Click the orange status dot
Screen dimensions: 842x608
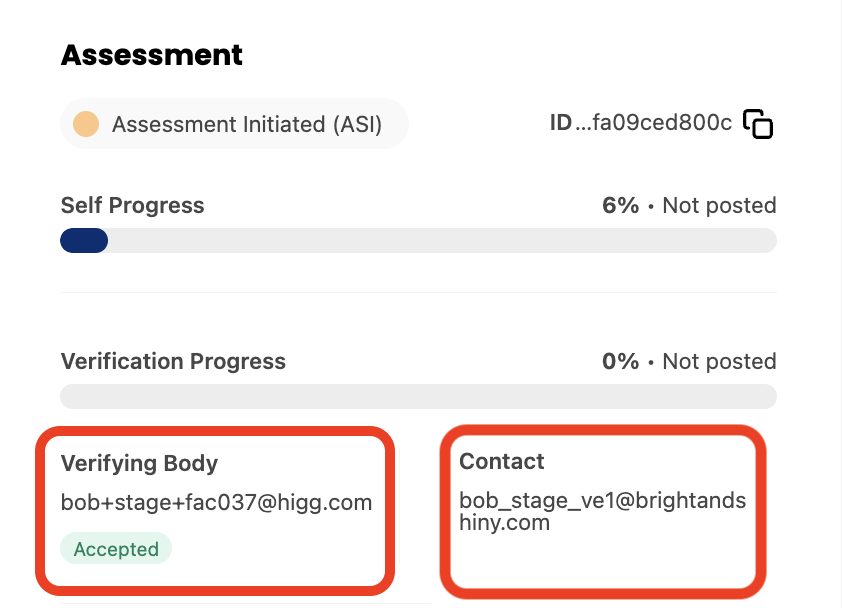86,124
